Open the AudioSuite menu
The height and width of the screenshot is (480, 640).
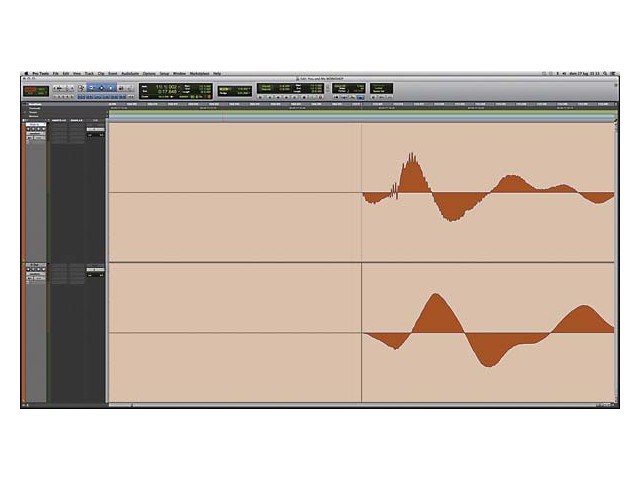coord(130,73)
